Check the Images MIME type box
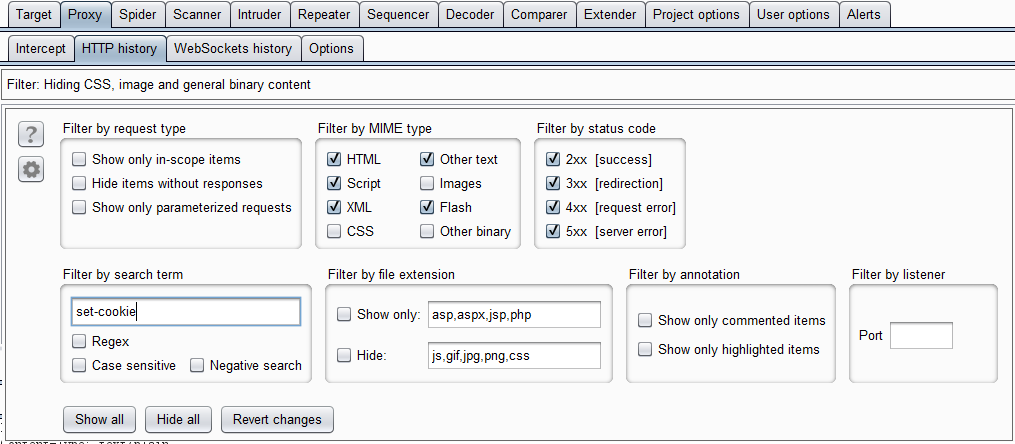This screenshot has height=444, width=1015. (427, 184)
